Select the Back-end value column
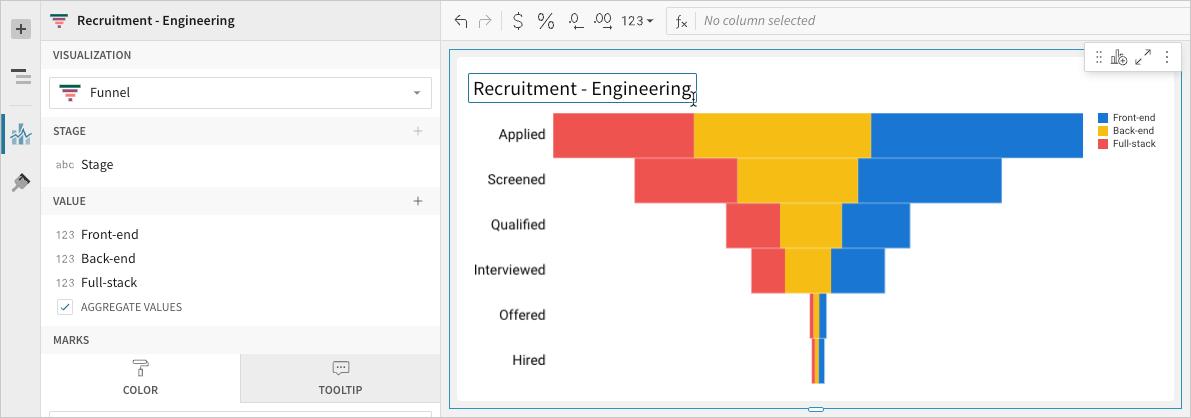The width and height of the screenshot is (1191, 418). pos(109,259)
